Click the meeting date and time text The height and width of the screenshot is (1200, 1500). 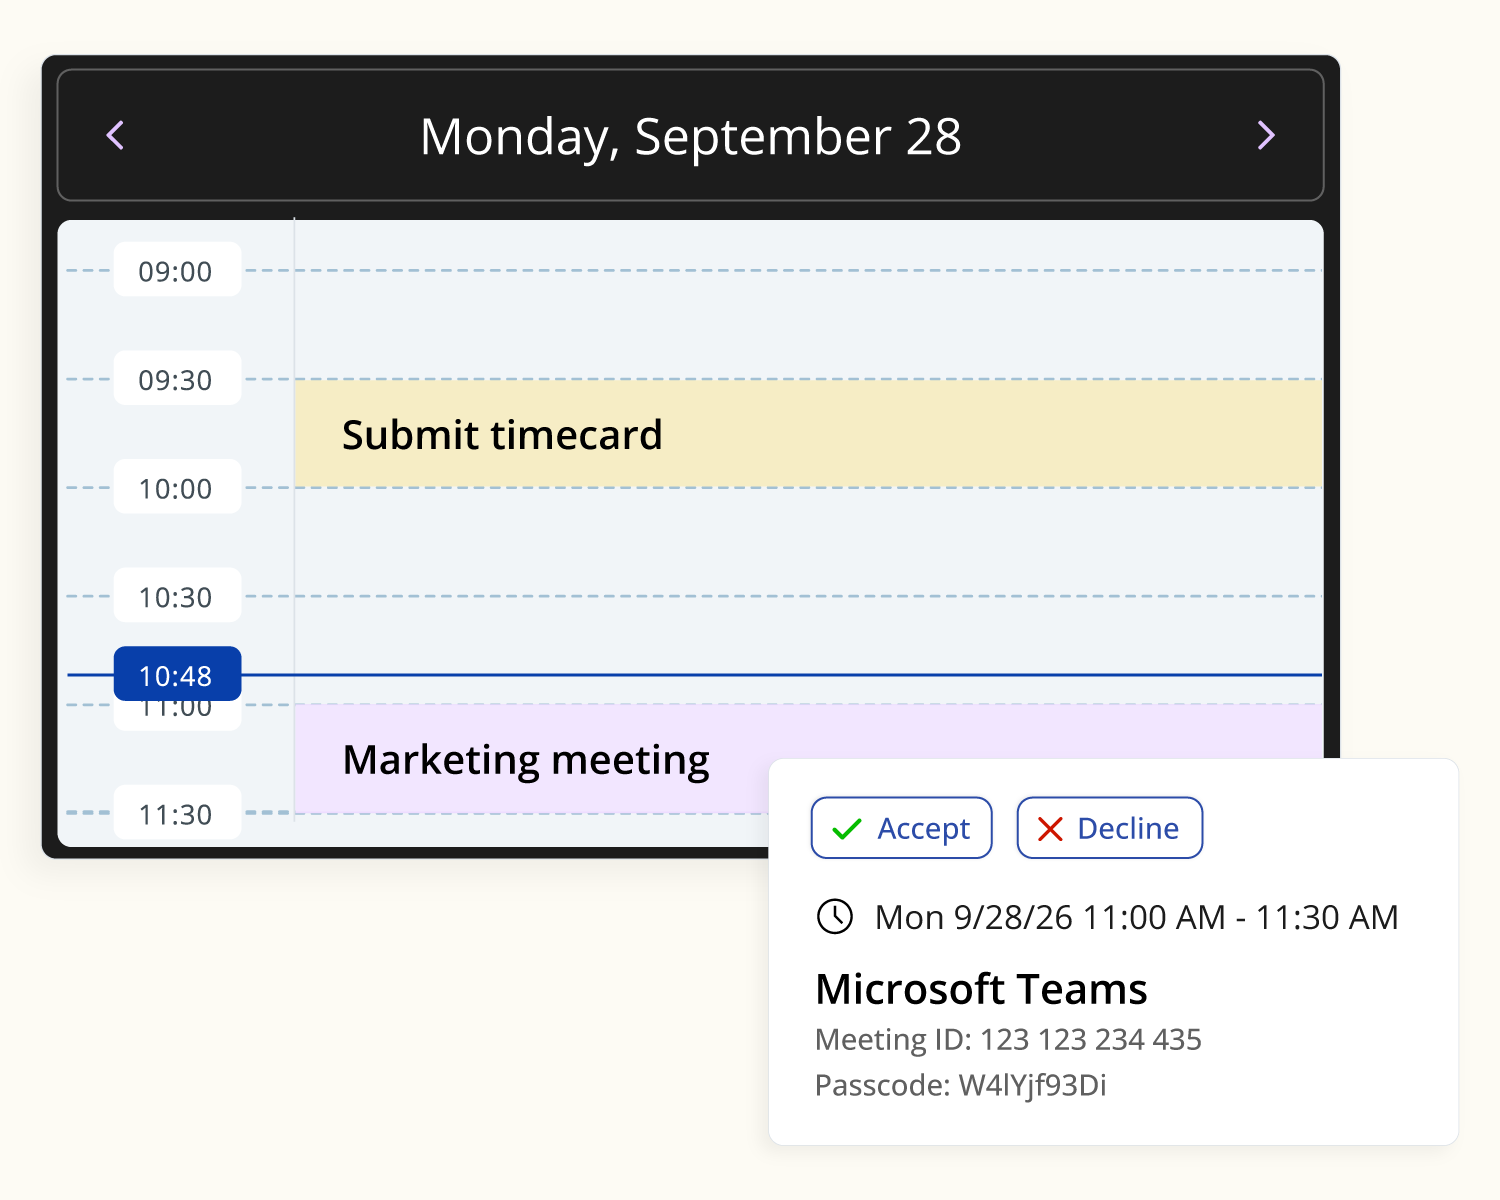click(1136, 917)
